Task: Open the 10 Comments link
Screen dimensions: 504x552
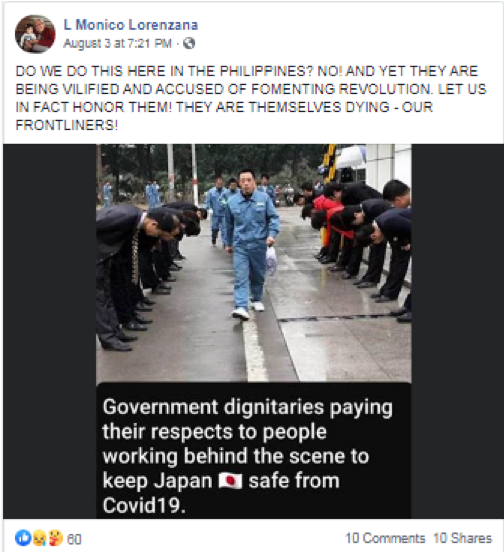Action: 385,538
